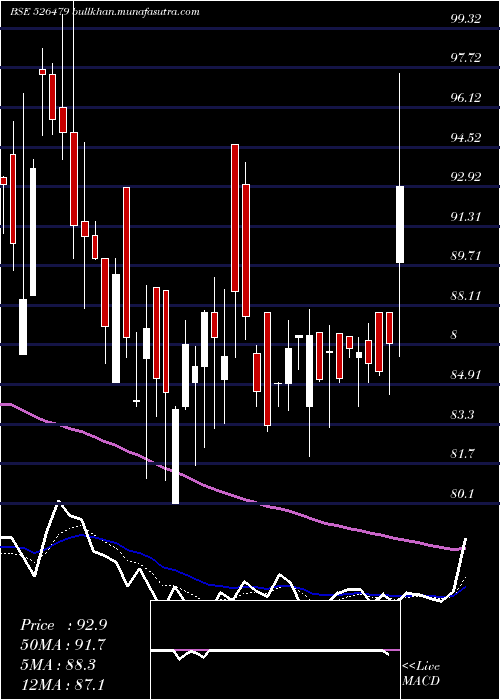
Task: Click the 80.1 price axis label
Action: 462,494
